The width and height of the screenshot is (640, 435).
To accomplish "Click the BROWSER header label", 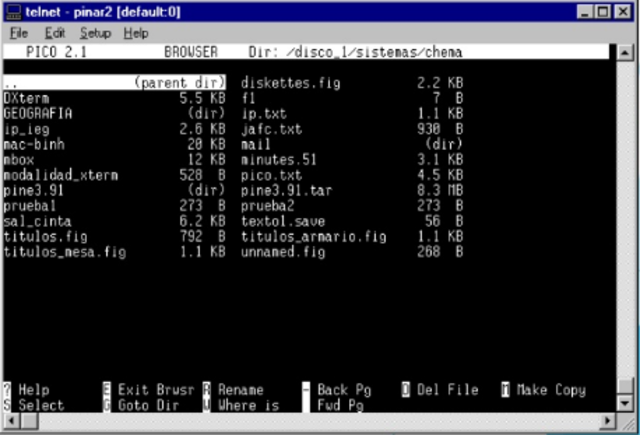I will pyautogui.click(x=191, y=52).
